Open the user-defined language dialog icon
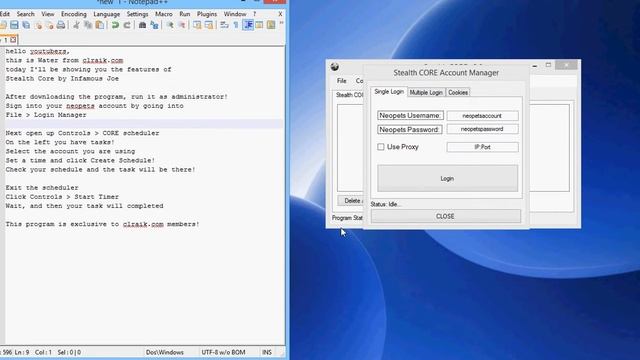 pyautogui.click(x=259, y=25)
